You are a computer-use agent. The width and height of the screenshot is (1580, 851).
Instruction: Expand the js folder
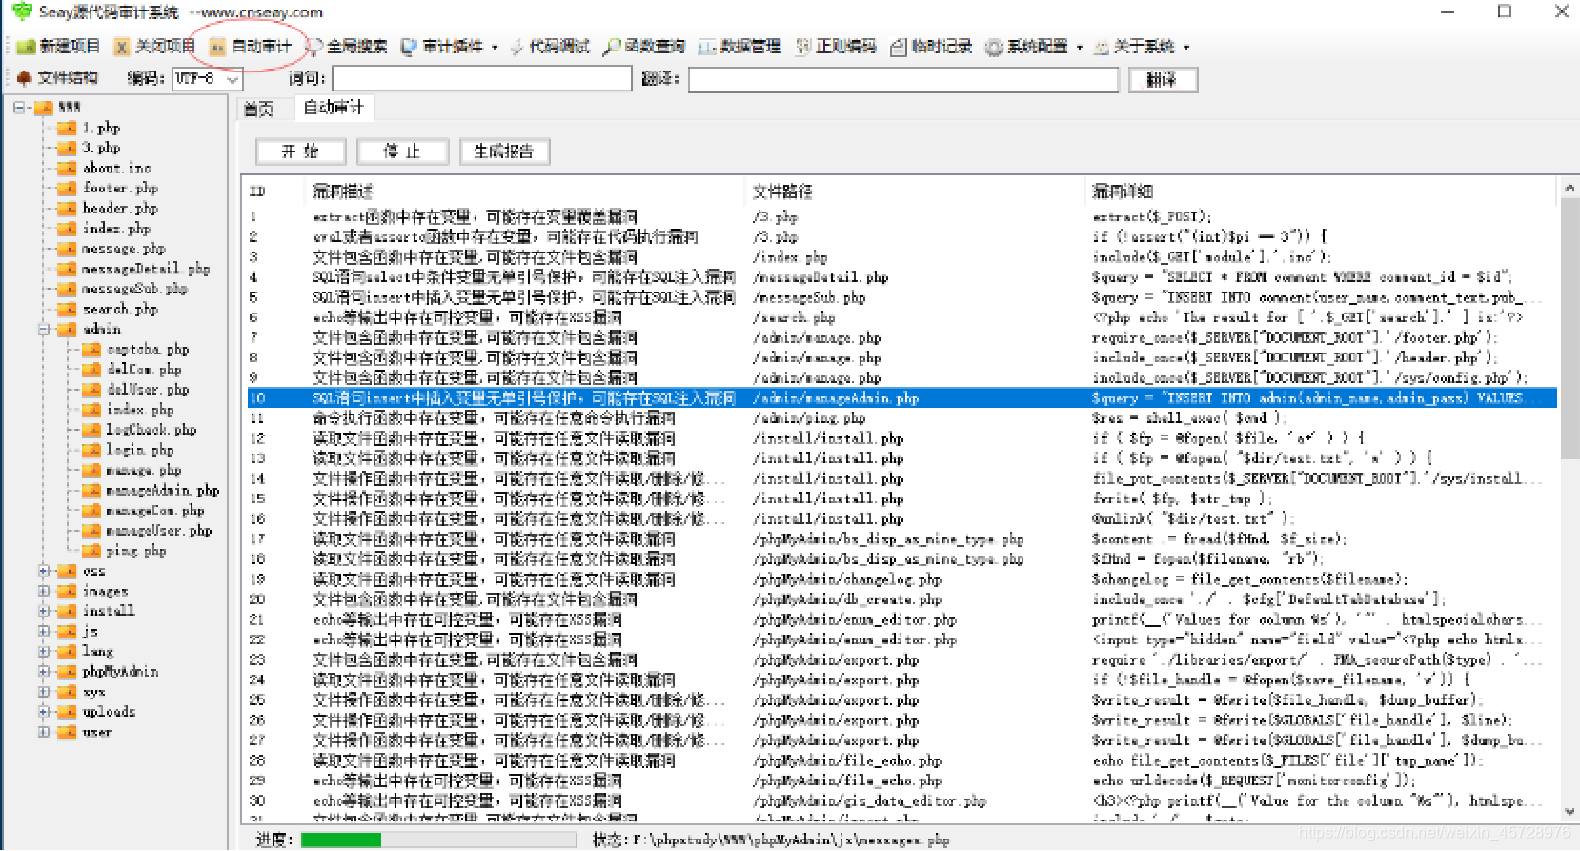click(x=44, y=631)
